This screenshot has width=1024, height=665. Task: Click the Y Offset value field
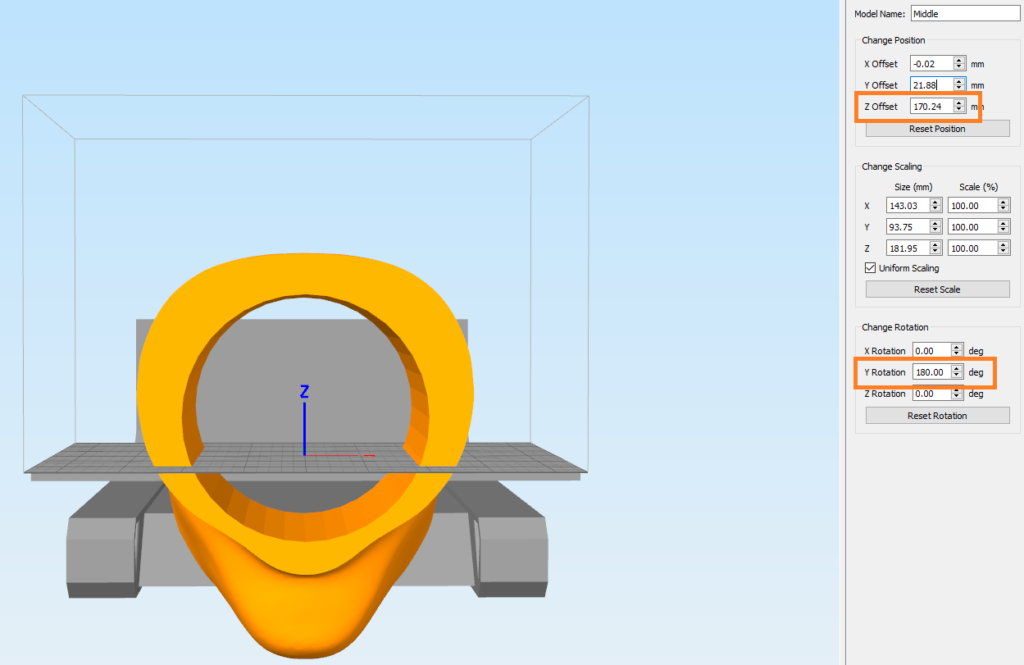coord(931,85)
